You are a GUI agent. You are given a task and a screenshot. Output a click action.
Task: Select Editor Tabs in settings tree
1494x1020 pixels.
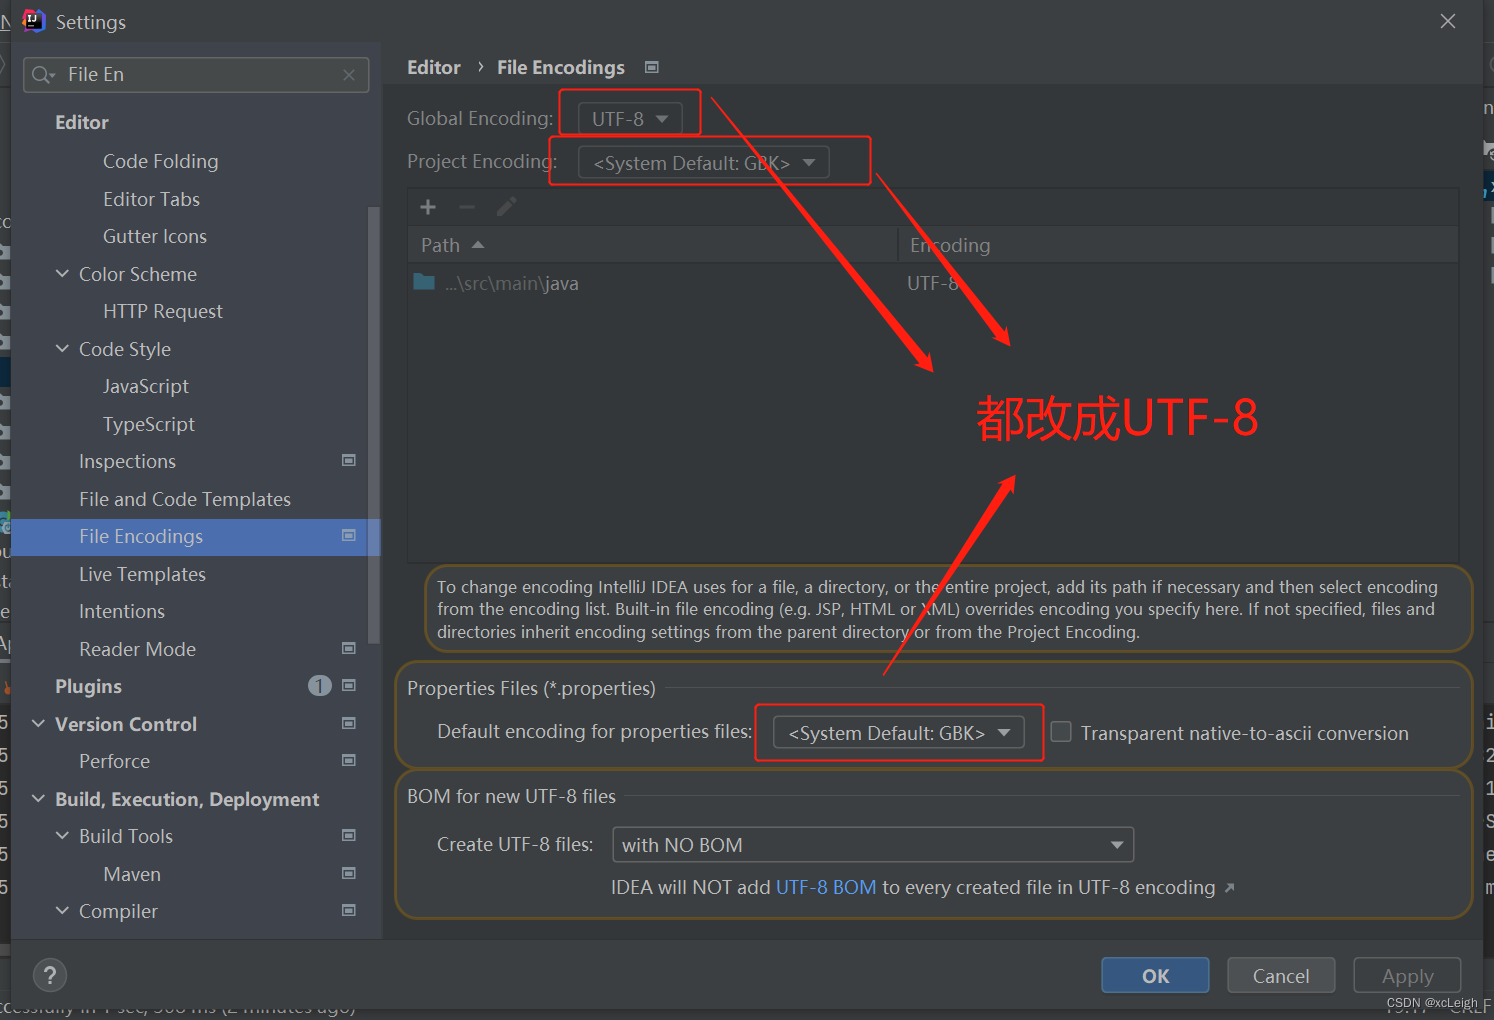coord(151,199)
